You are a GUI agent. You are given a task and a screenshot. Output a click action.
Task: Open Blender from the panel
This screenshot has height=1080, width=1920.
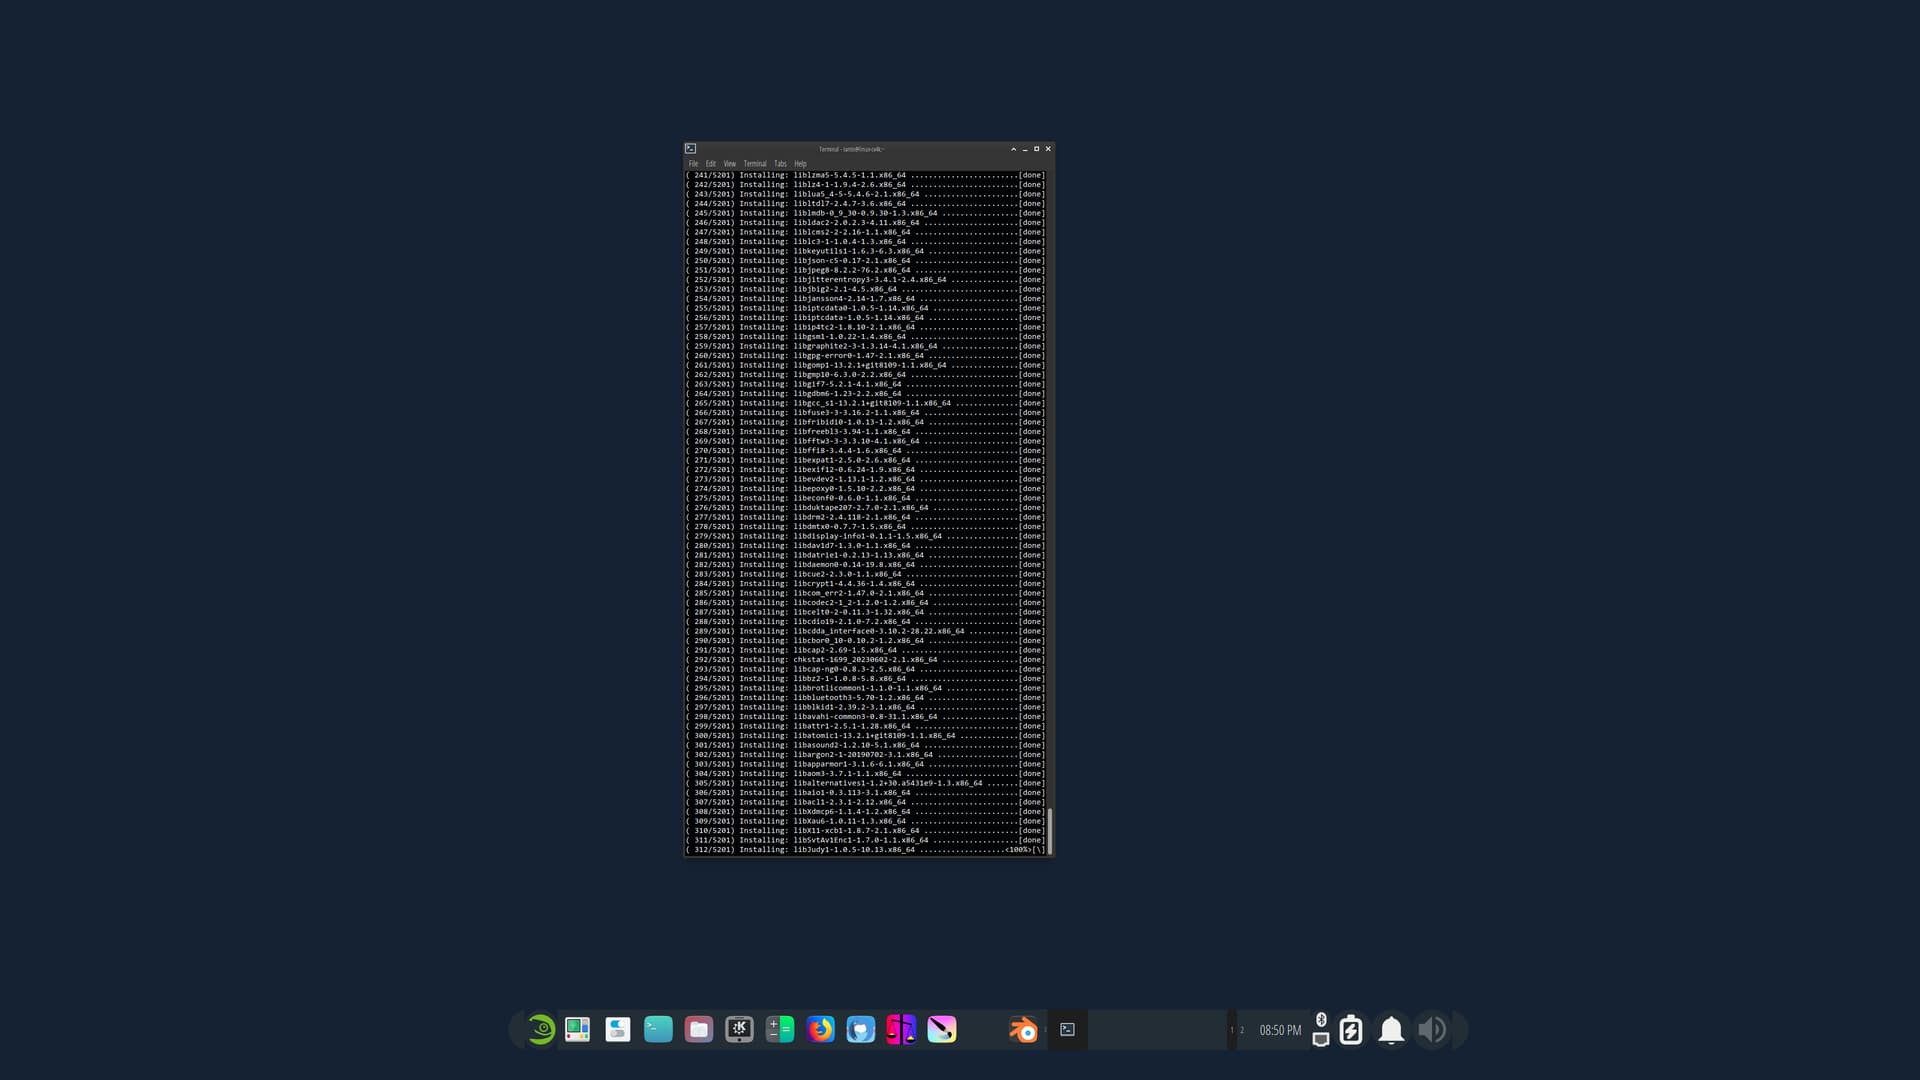pos(1023,1030)
